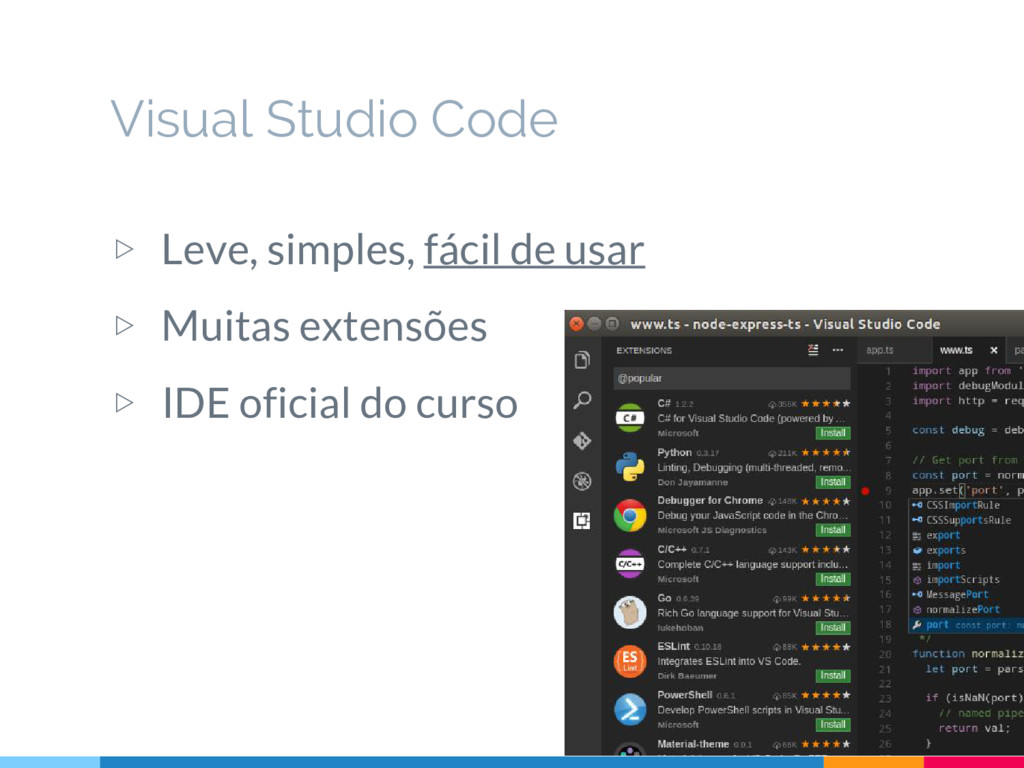Select the Extensions icon in activity bar
Screen dimensions: 1024x768
(x=582, y=520)
